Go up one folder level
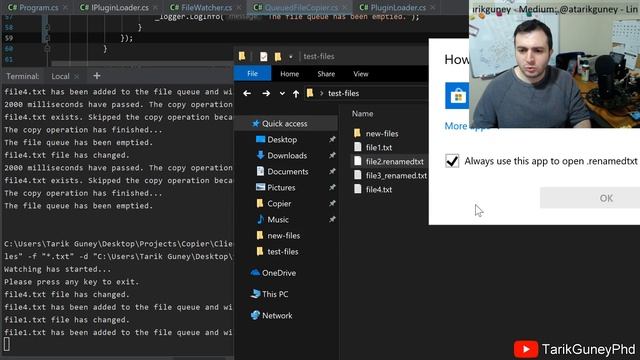This screenshot has height=360, width=640. point(296,94)
